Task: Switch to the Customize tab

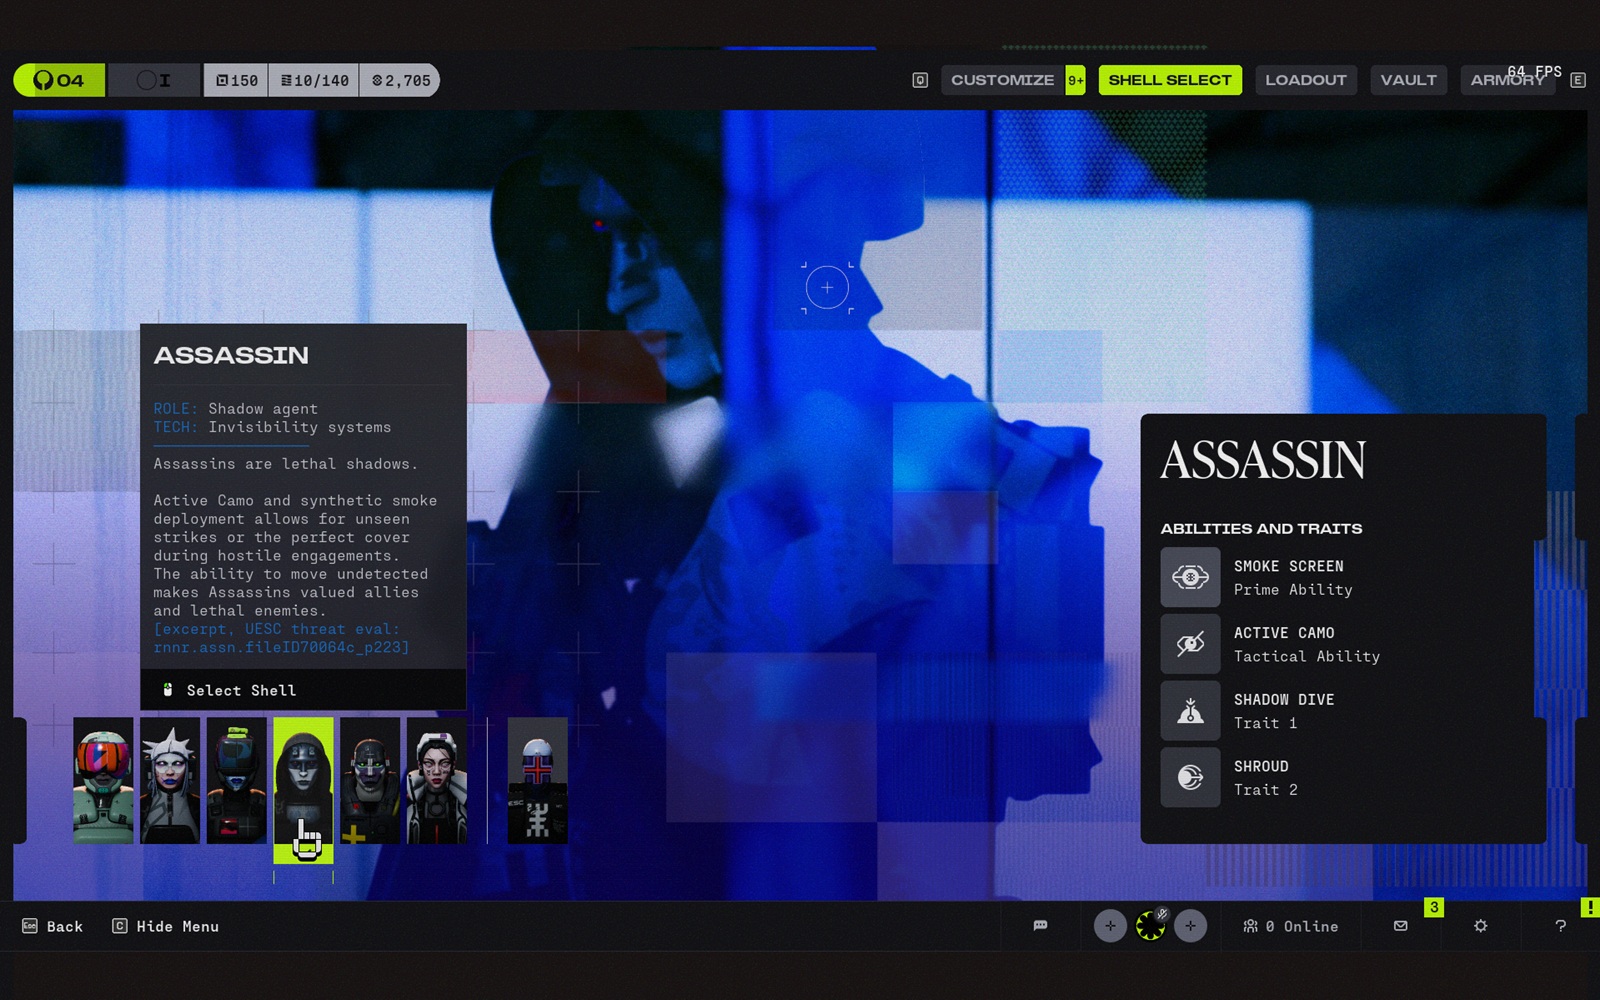Action: click(1002, 80)
